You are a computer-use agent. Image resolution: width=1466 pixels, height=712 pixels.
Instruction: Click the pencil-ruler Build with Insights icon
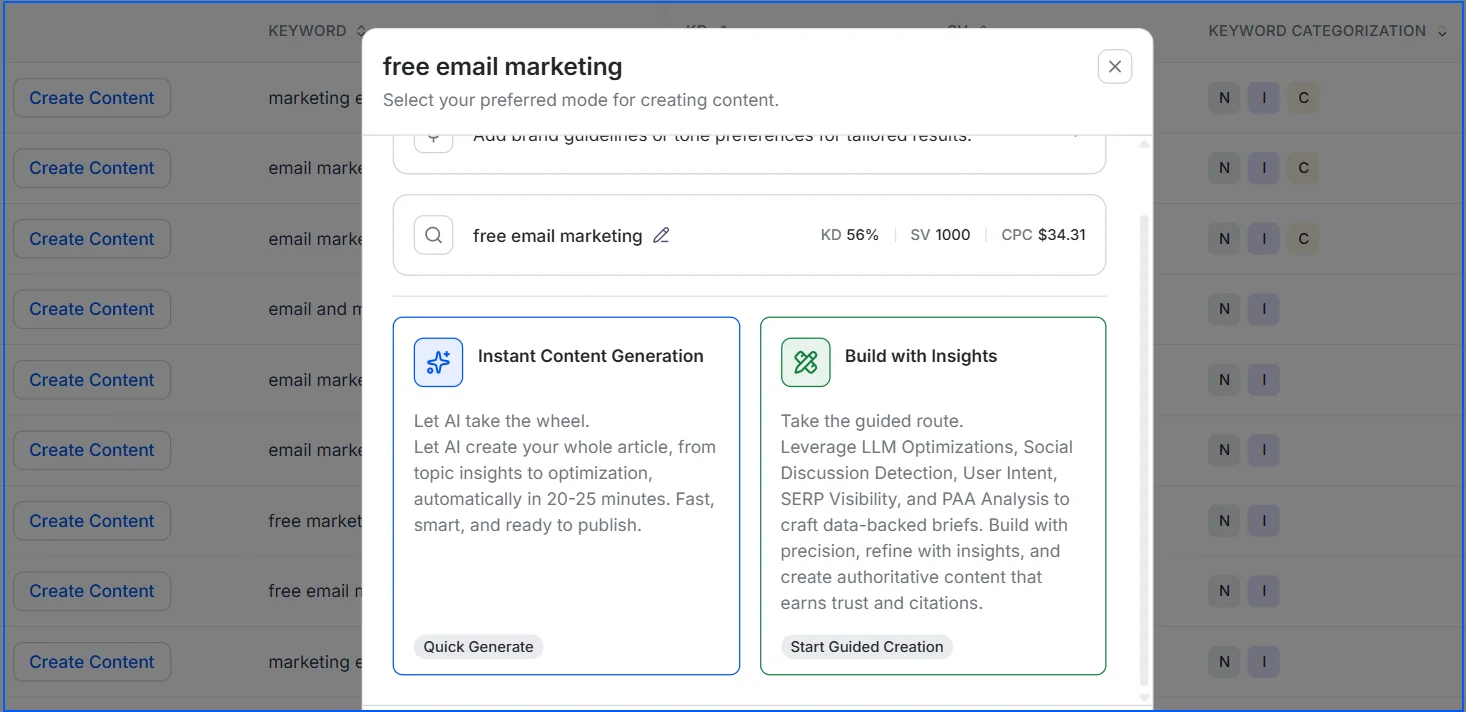click(806, 362)
